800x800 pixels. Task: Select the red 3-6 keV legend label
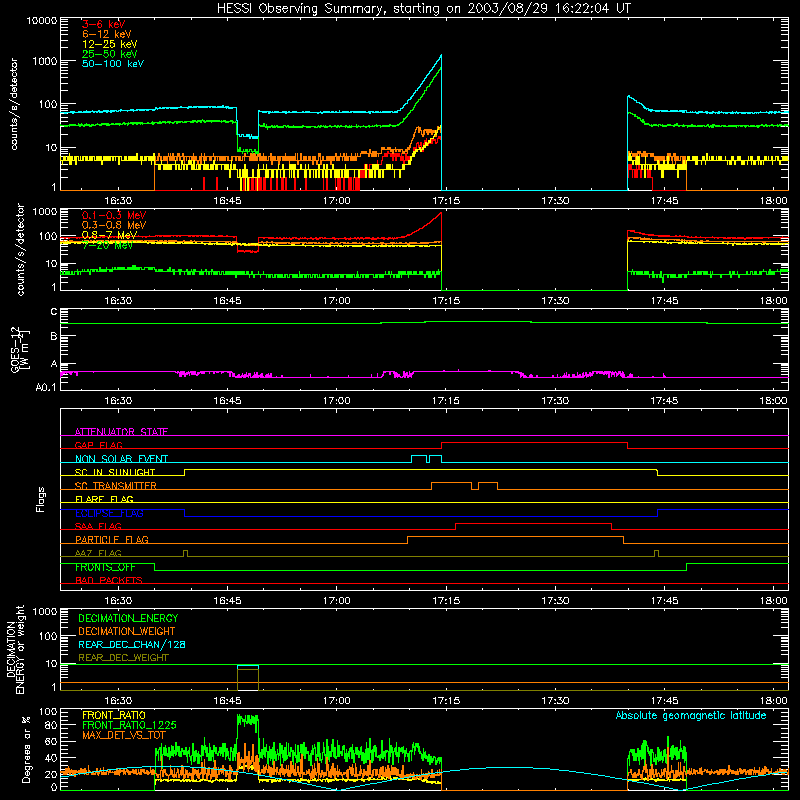(104, 24)
